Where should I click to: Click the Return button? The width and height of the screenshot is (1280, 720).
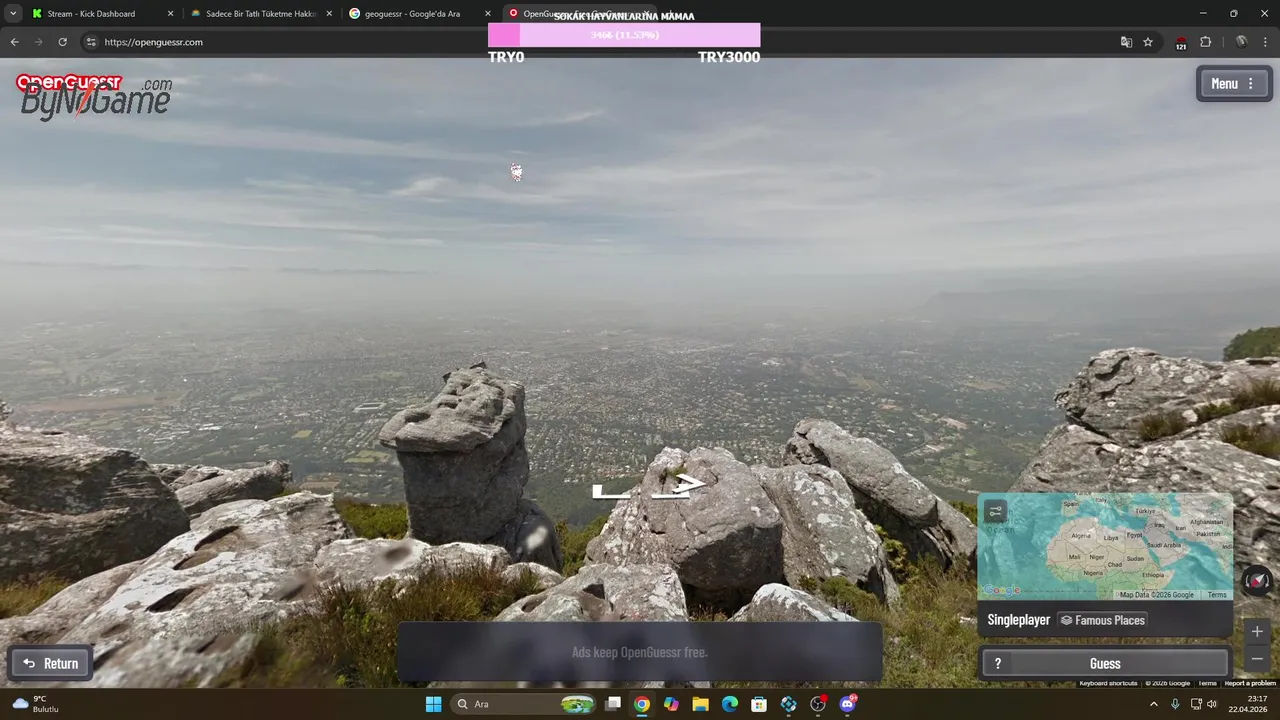(50, 663)
